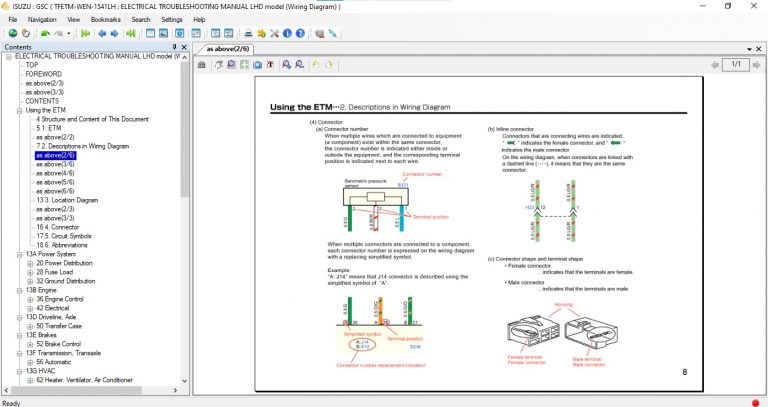Open the blue question mark help icon

pyautogui.click(x=299, y=33)
